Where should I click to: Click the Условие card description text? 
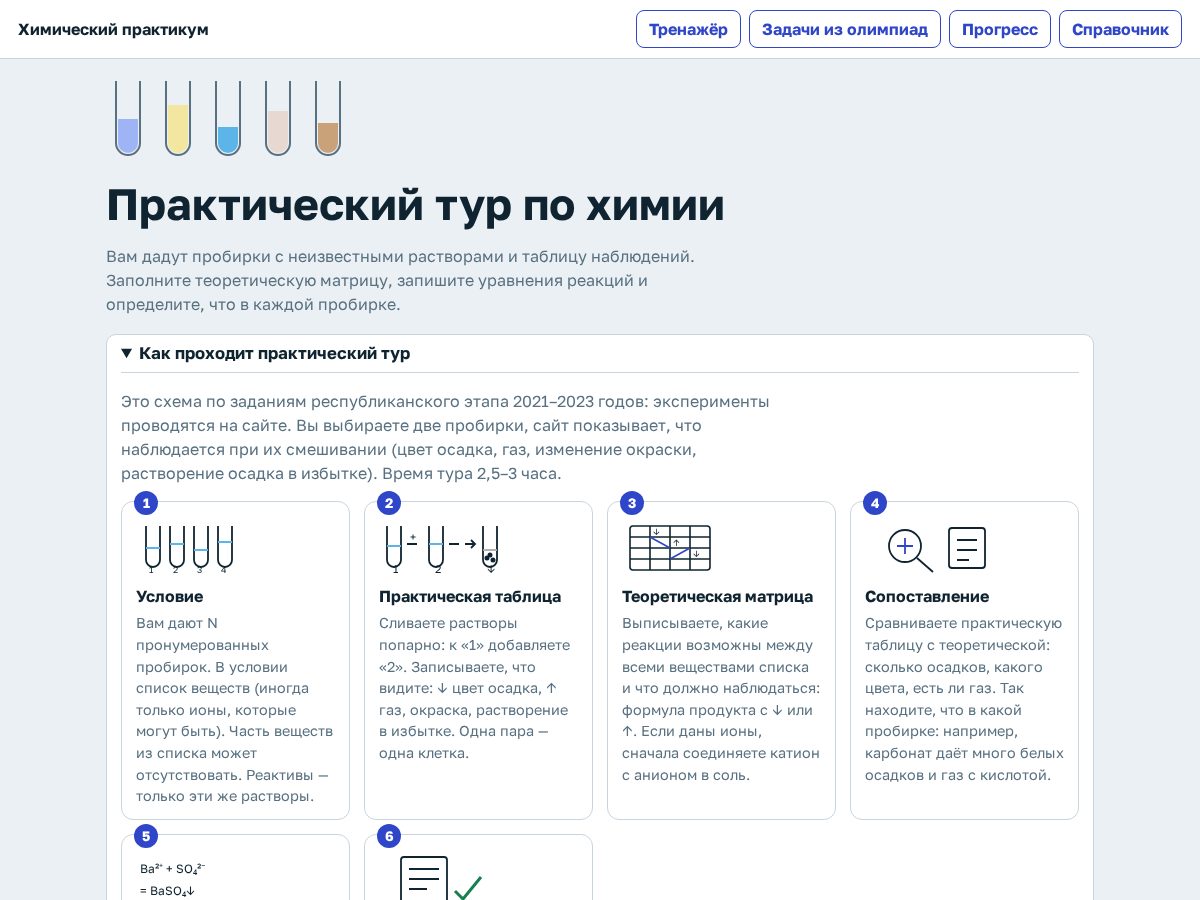(x=235, y=710)
